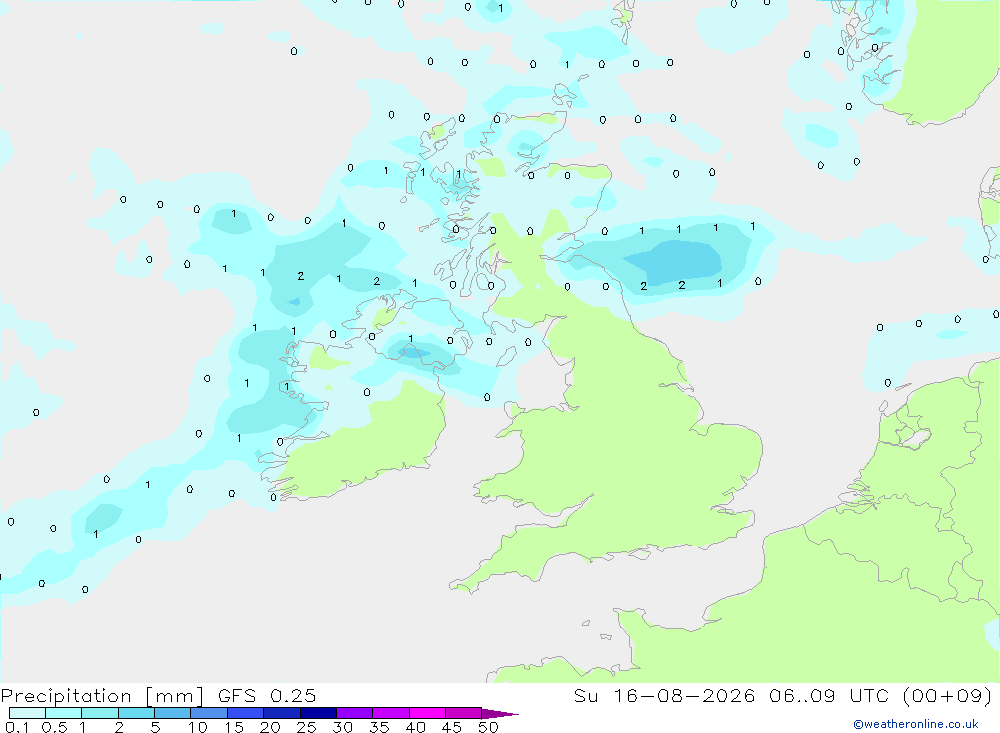Click the 25–30 mm legend swatch
Viewport: 1000px width, 733px height.
coord(318,713)
